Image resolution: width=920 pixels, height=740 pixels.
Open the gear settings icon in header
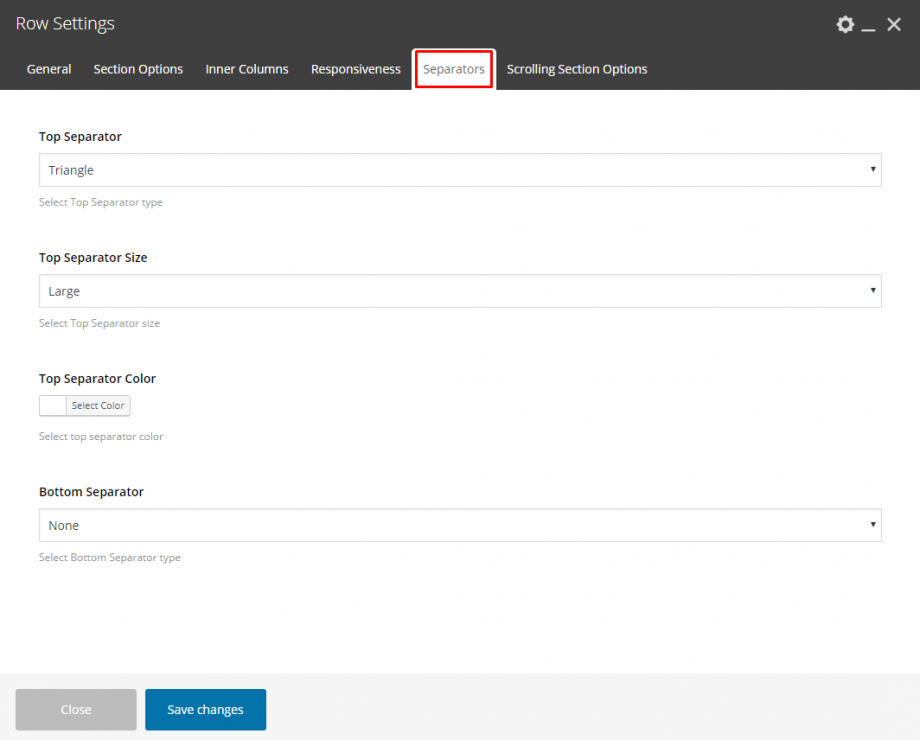point(845,25)
